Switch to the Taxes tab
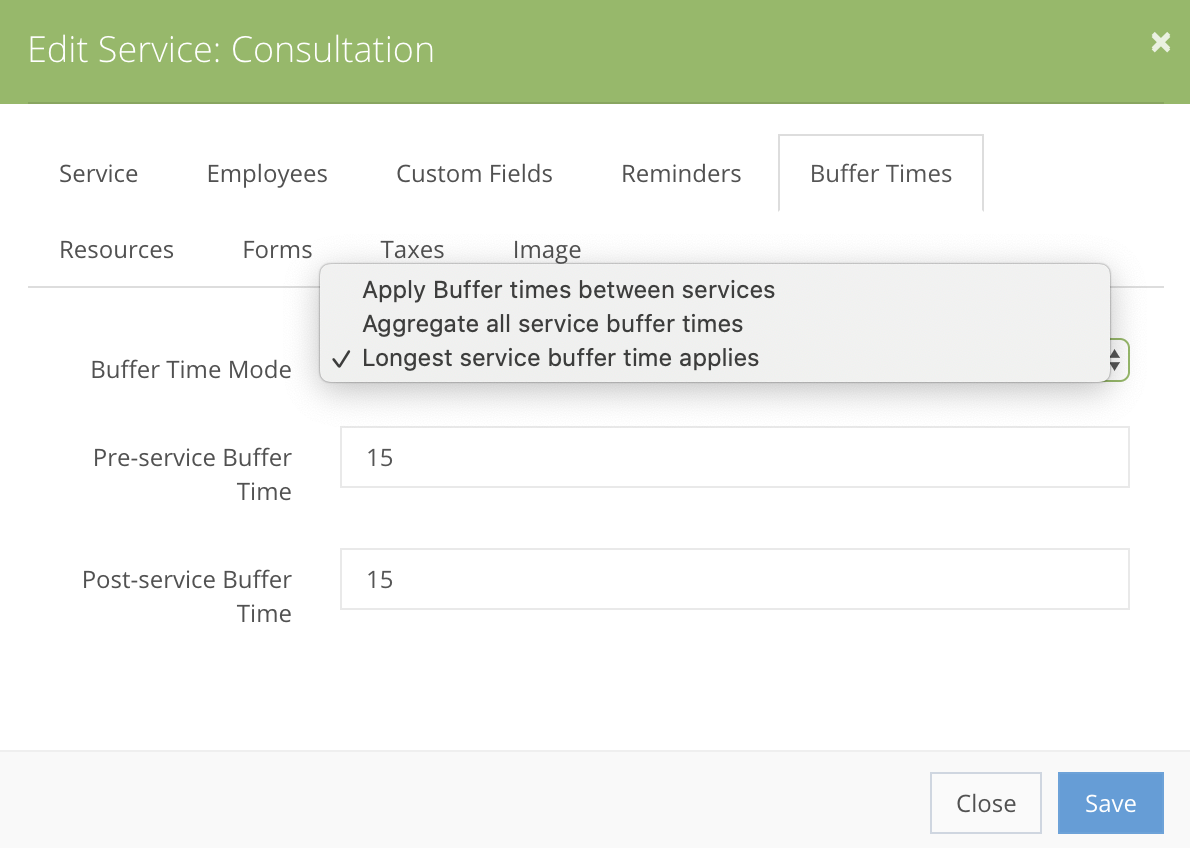The image size is (1190, 848). click(x=412, y=249)
